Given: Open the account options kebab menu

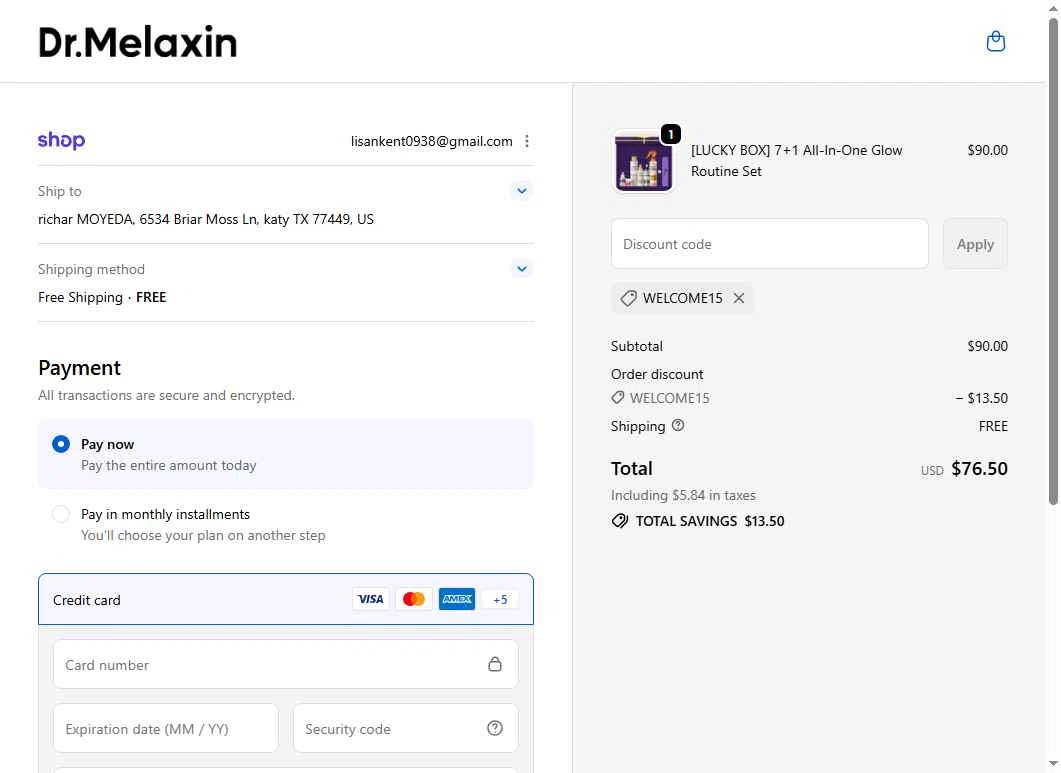Looking at the screenshot, I should [x=526, y=141].
